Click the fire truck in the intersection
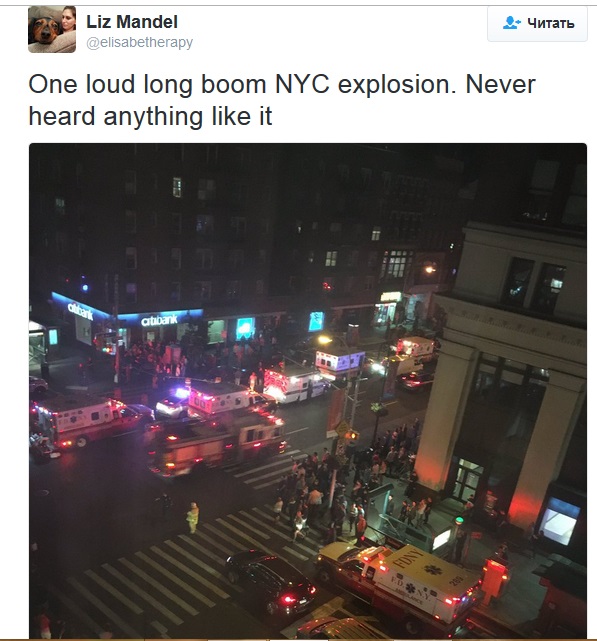 point(217,444)
